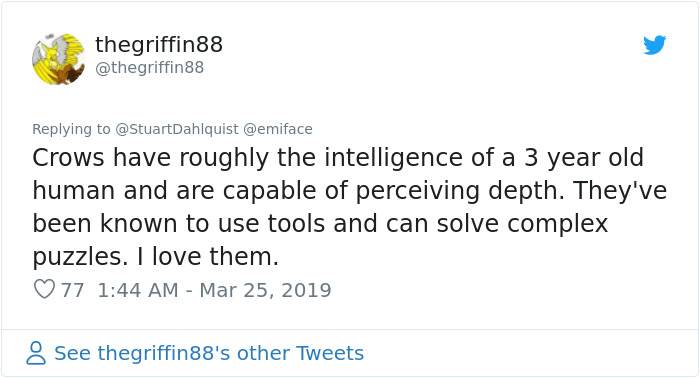Open thegriffin88's griffin avatar picture
700x378 pixels.
click(x=58, y=59)
